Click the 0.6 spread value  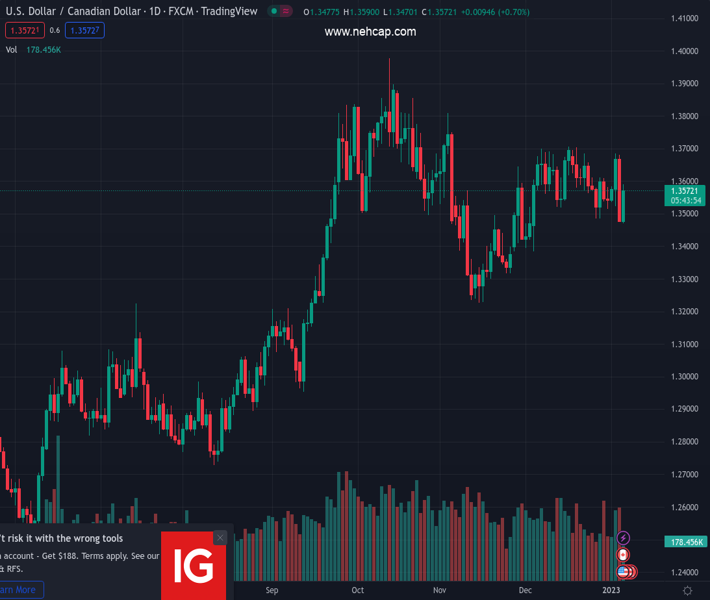coord(55,30)
